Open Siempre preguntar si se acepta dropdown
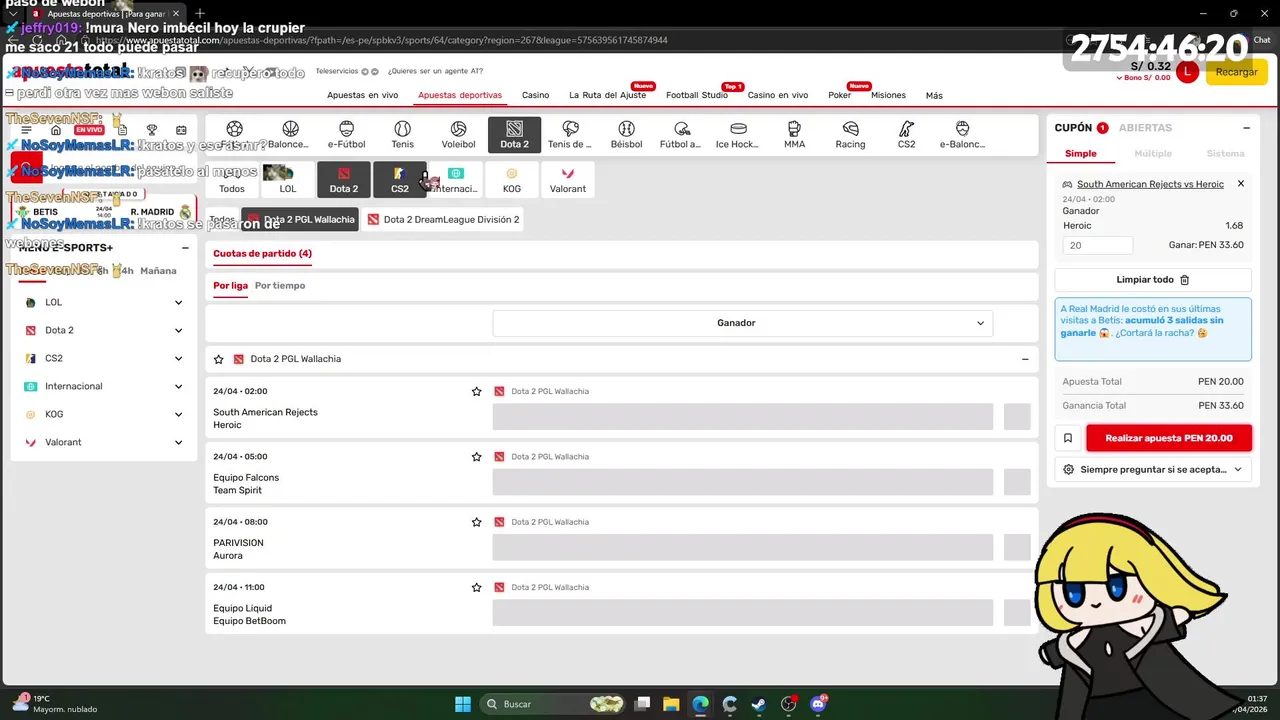1280x720 pixels. (1153, 469)
